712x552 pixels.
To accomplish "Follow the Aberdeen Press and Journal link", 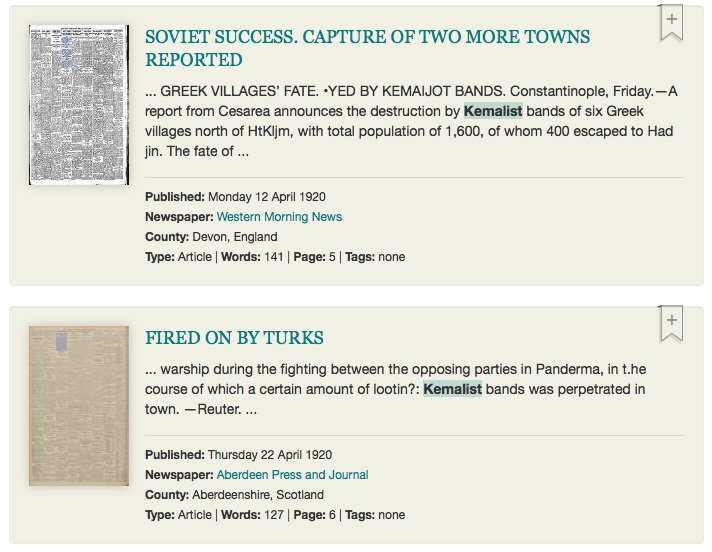I will [x=292, y=475].
